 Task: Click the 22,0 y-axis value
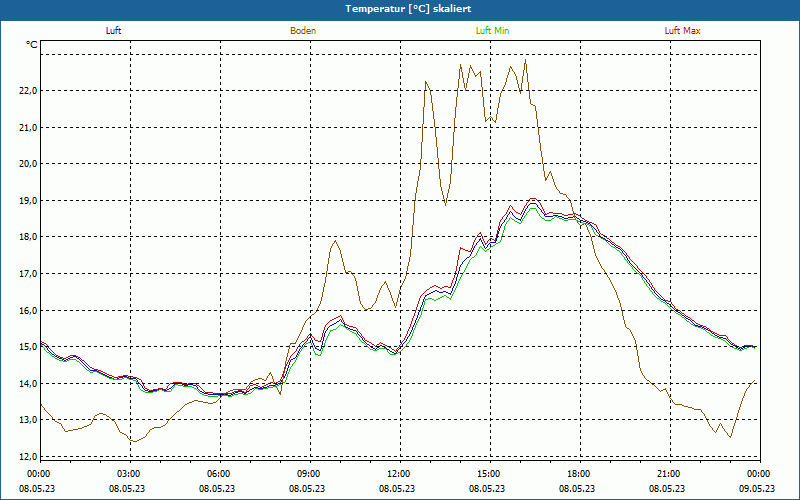pyautogui.click(x=29, y=91)
